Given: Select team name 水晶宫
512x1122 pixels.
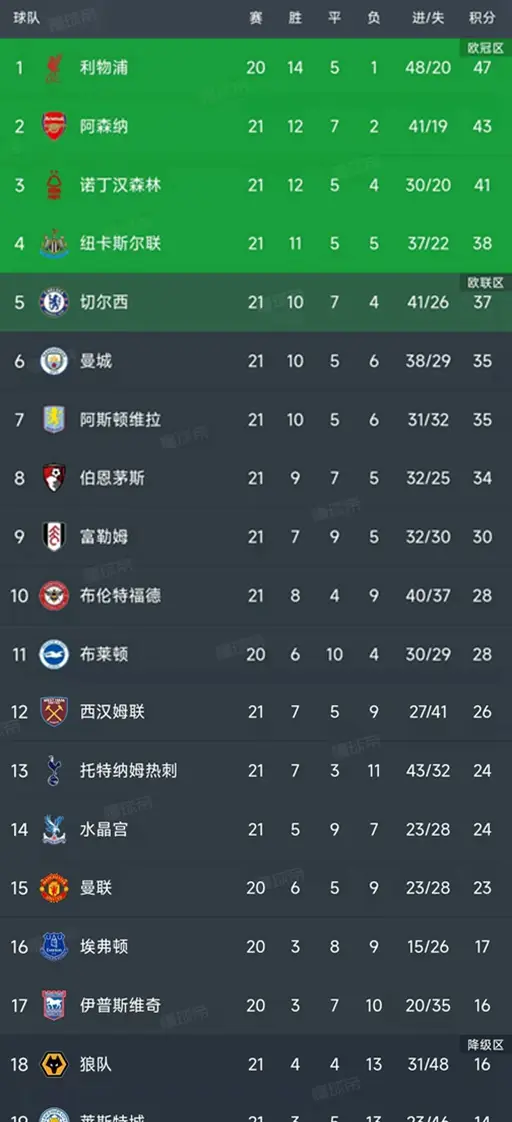Looking at the screenshot, I should tap(104, 830).
